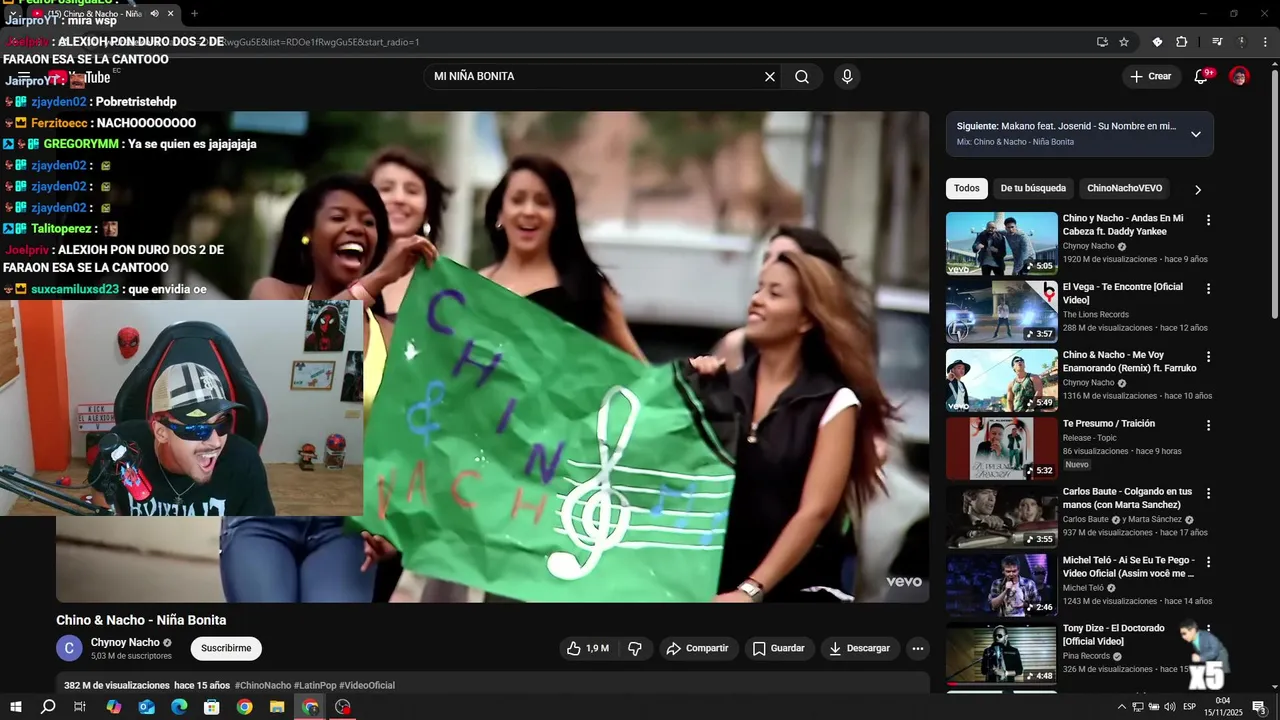Open Windows Start menu
Screen dimensions: 1280x720
16,707
